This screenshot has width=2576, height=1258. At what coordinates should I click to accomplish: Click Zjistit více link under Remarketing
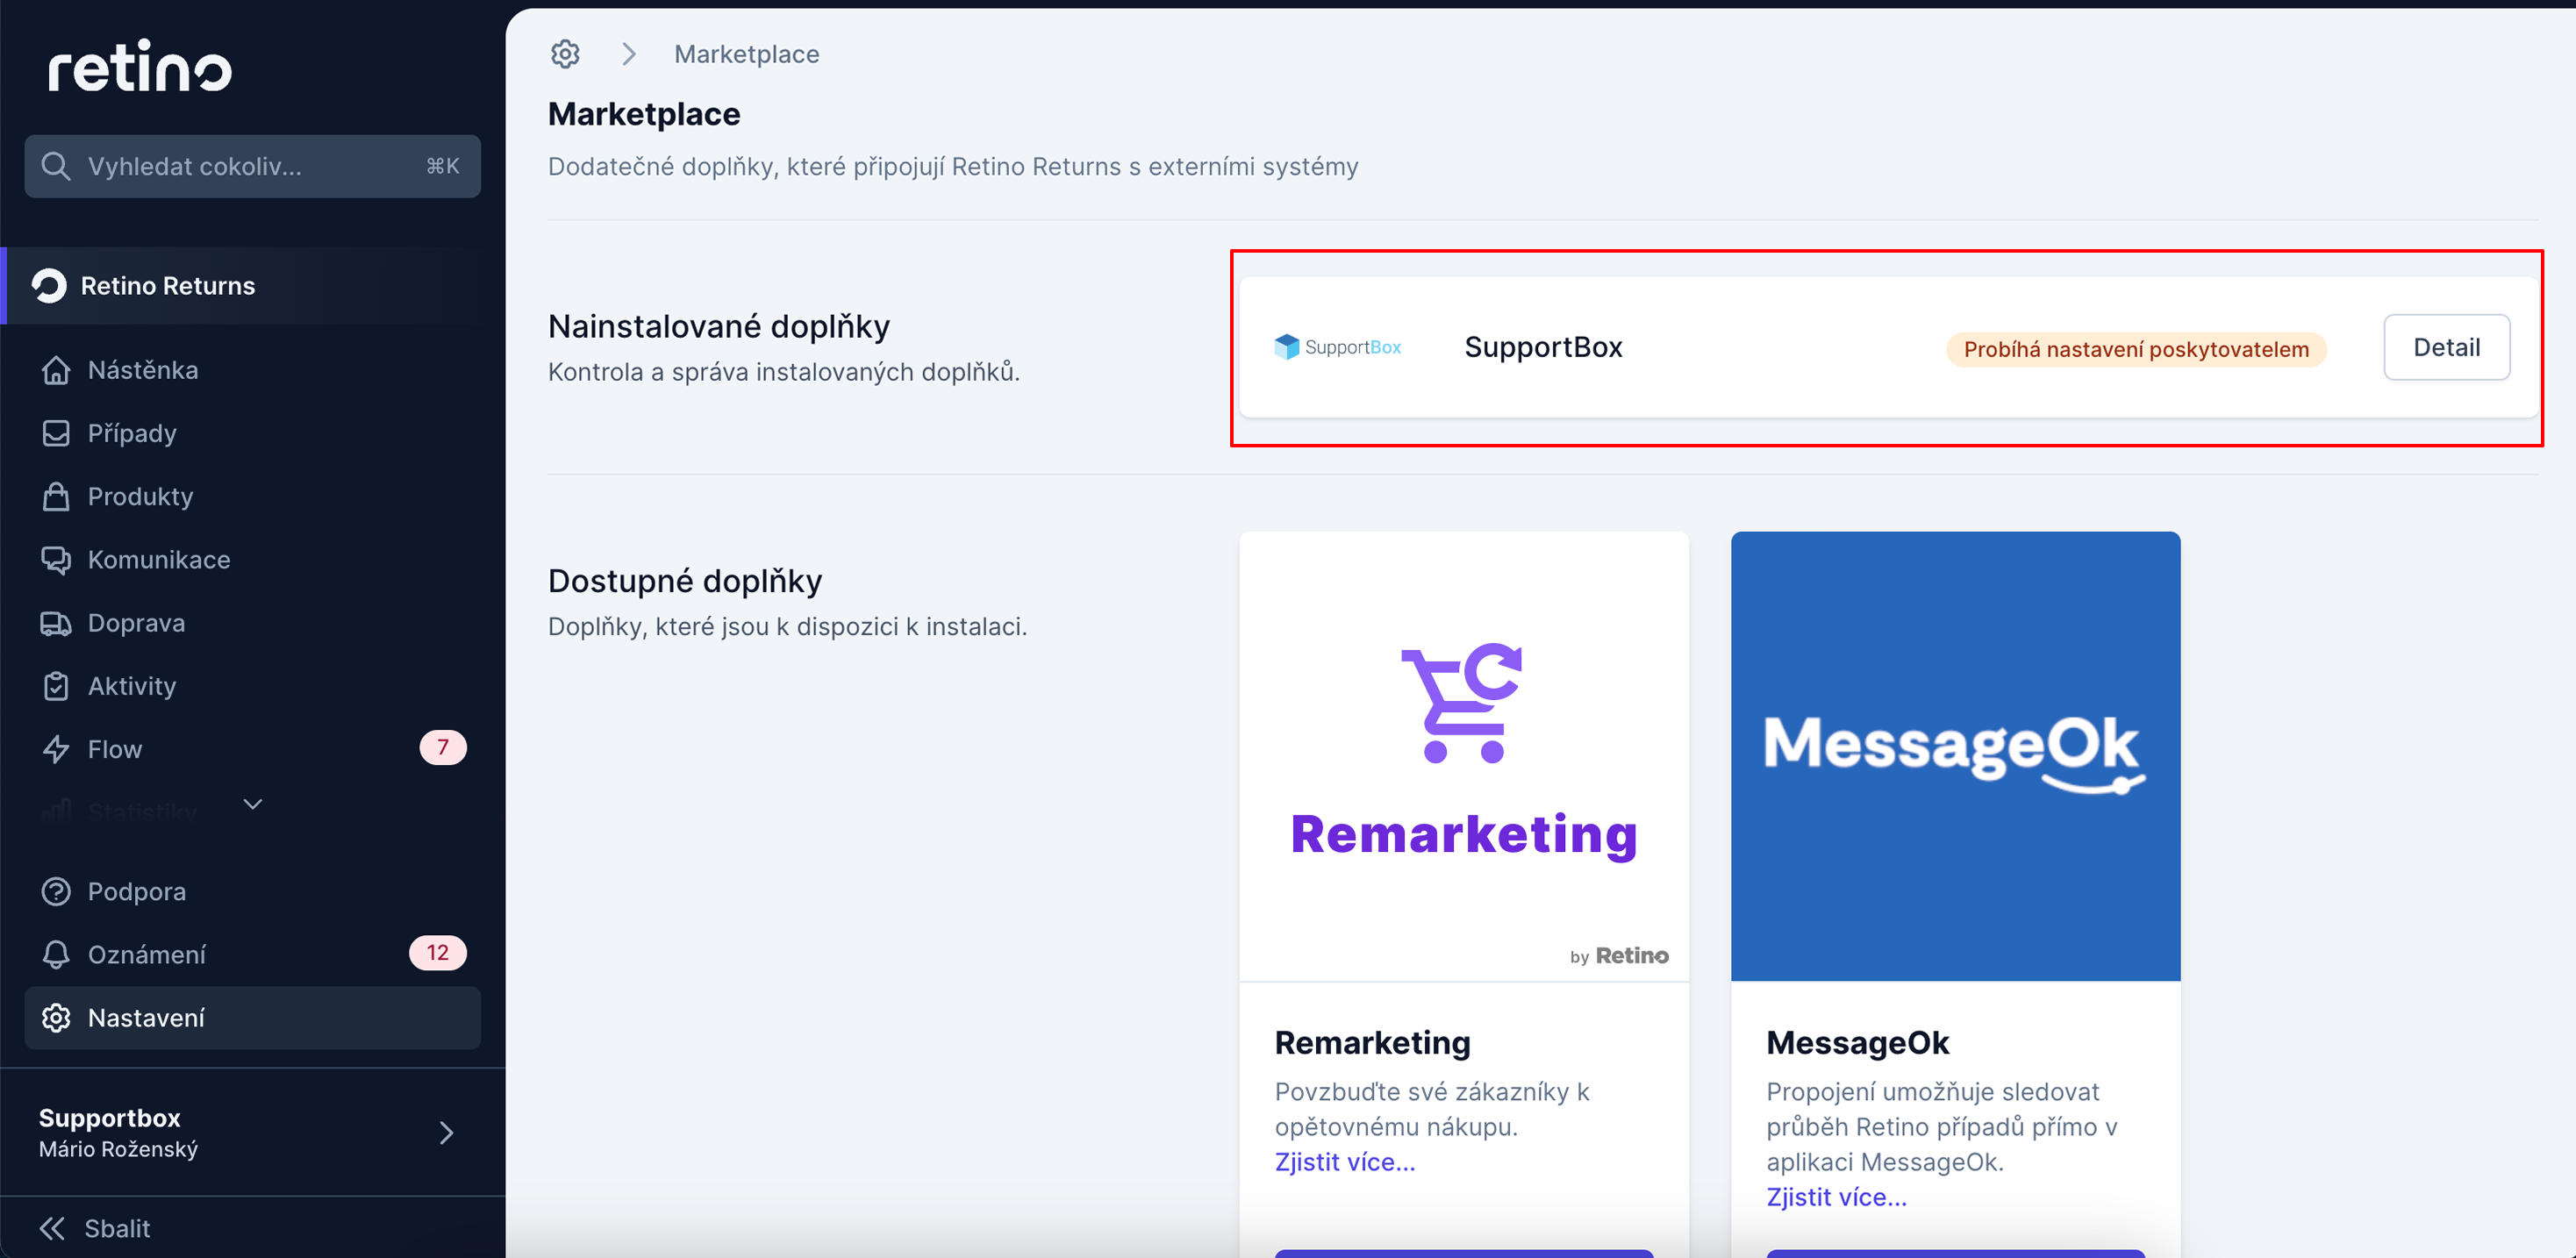pos(1345,1162)
